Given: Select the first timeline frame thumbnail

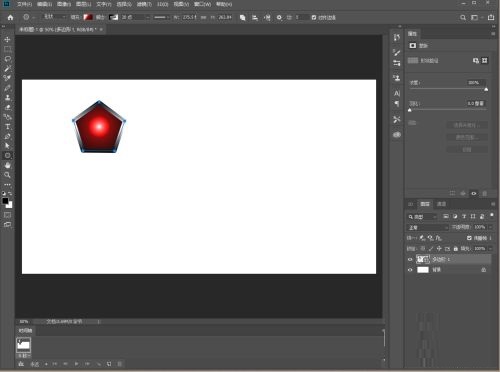Looking at the screenshot, I should click(23, 345).
